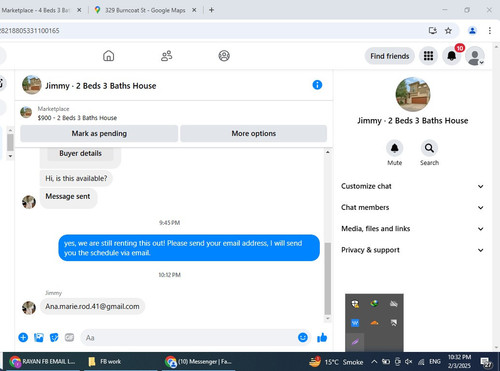Open Chrome three-dot menu

490,31
